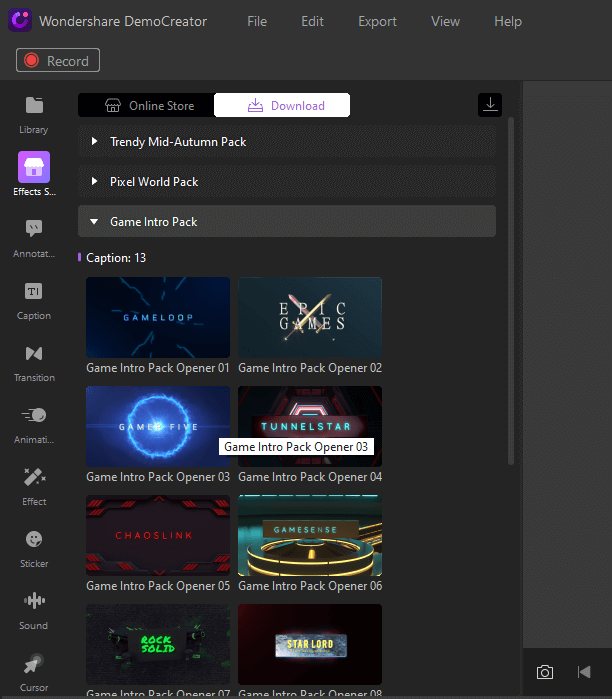The width and height of the screenshot is (612, 699).
Task: Open the Sticker panel
Action: coord(34,549)
